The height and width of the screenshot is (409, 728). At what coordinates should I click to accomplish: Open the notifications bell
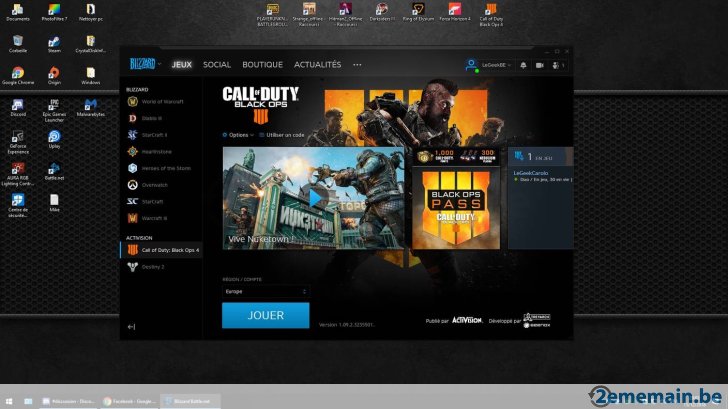[523, 65]
